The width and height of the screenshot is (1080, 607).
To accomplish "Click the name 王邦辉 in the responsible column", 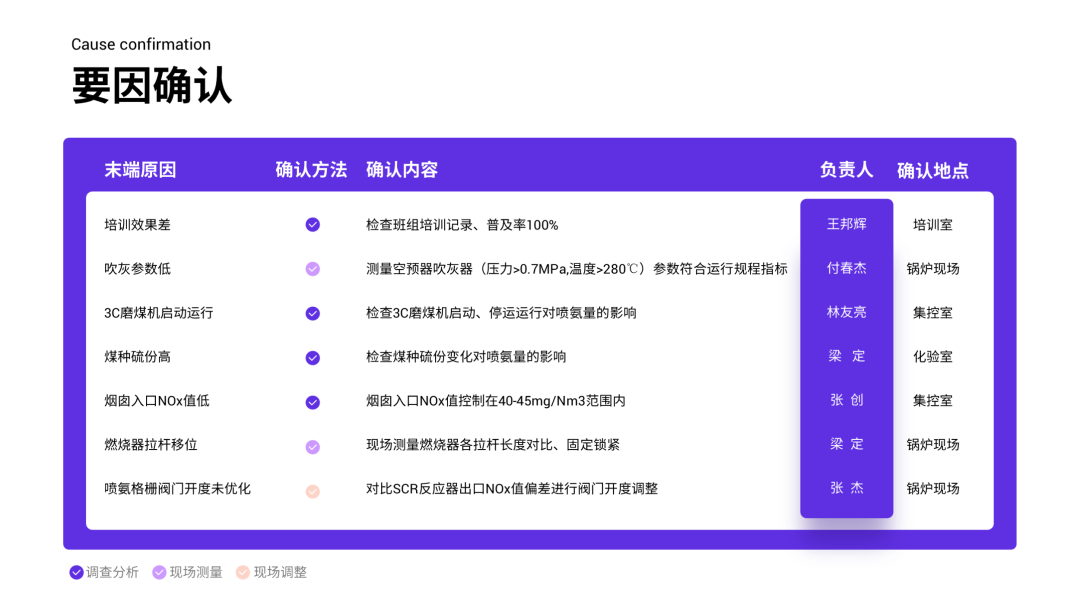I will pyautogui.click(x=845, y=224).
